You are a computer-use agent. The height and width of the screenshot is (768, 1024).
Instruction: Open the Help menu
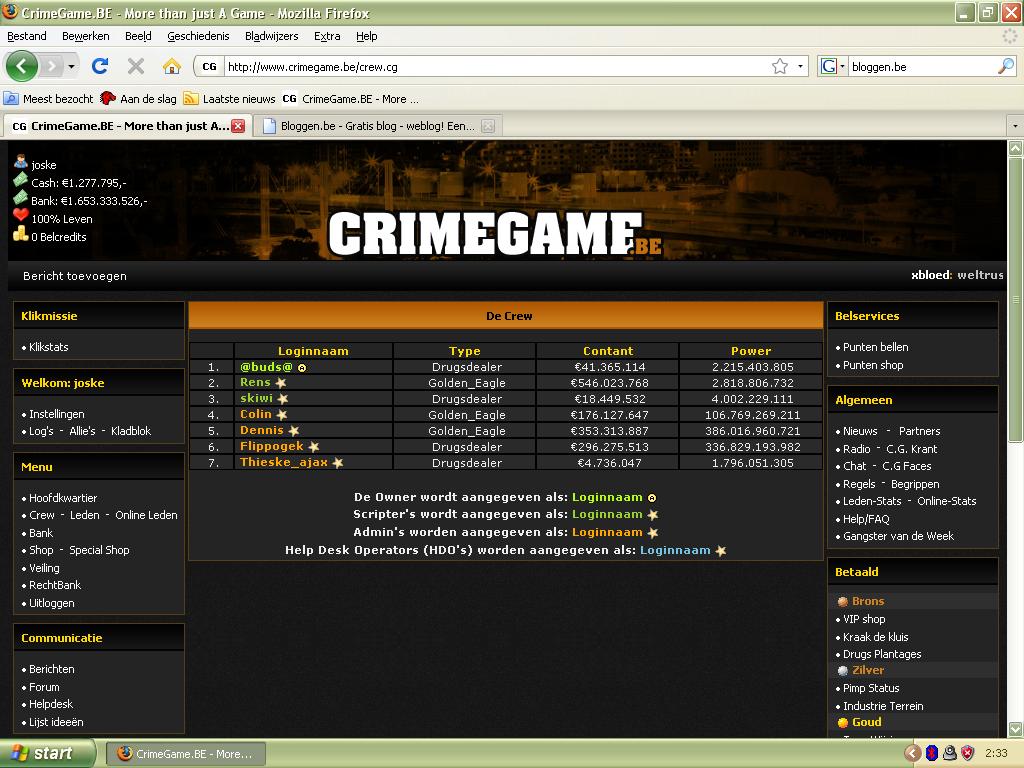(366, 36)
